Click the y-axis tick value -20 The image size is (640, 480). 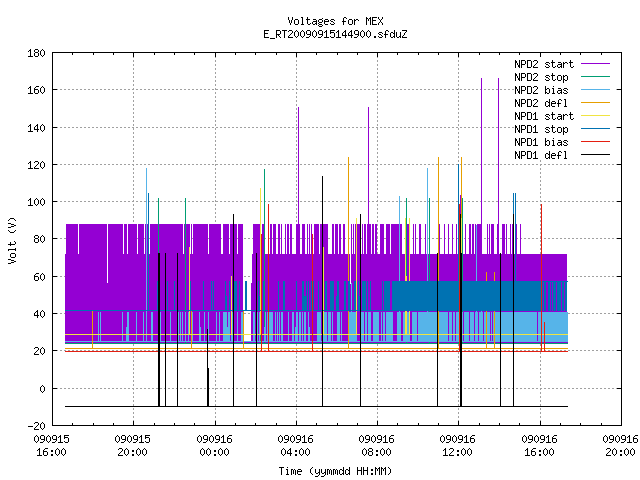(36, 426)
